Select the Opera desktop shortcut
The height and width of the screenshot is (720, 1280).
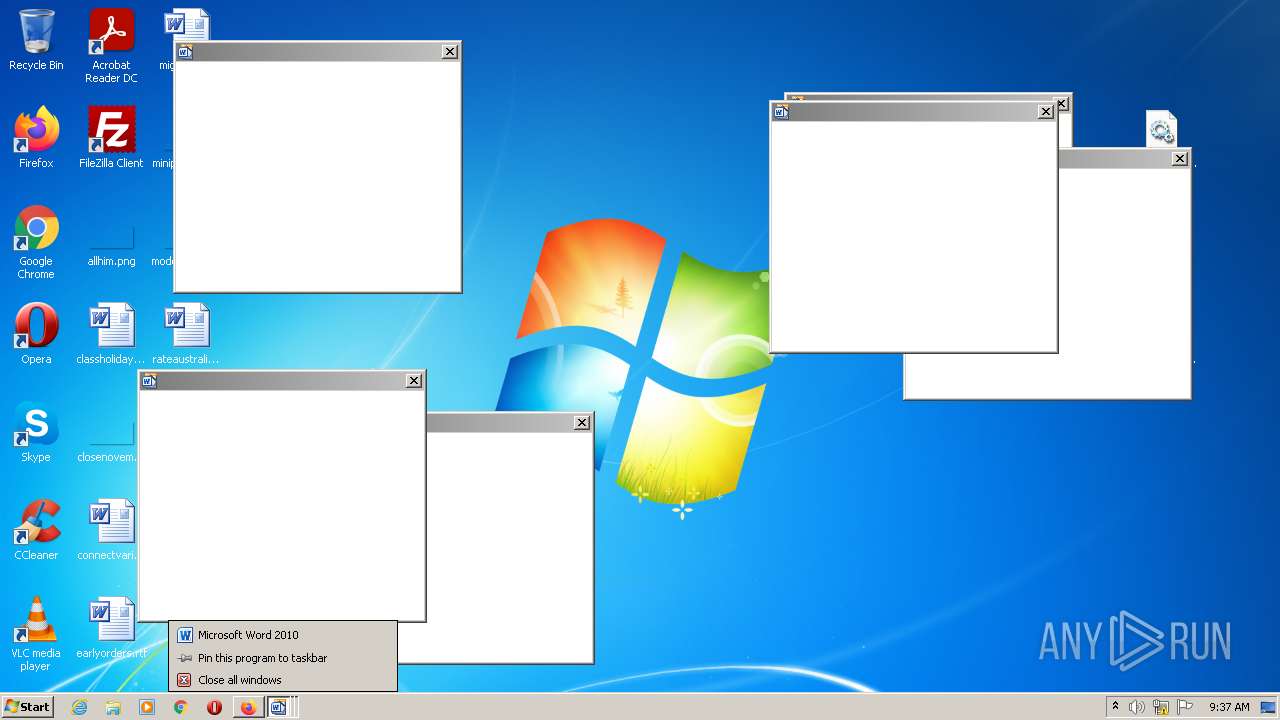[x=36, y=334]
